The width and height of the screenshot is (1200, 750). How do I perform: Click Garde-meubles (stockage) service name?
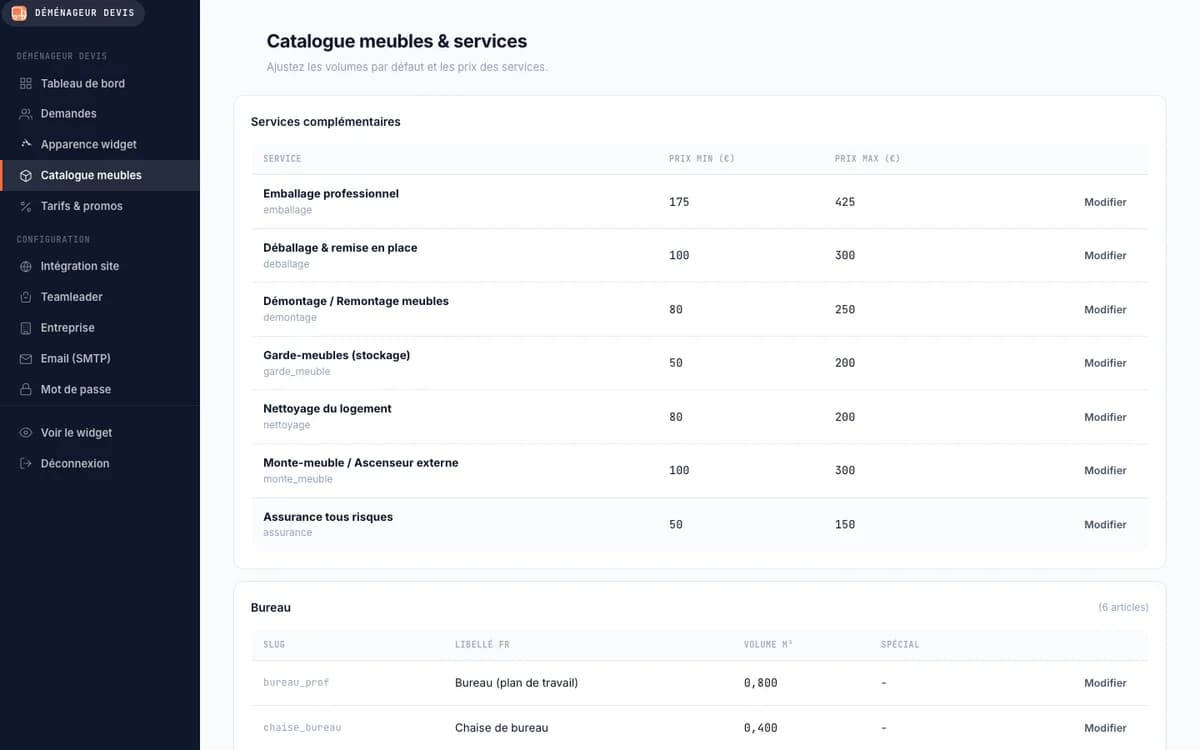(x=337, y=355)
